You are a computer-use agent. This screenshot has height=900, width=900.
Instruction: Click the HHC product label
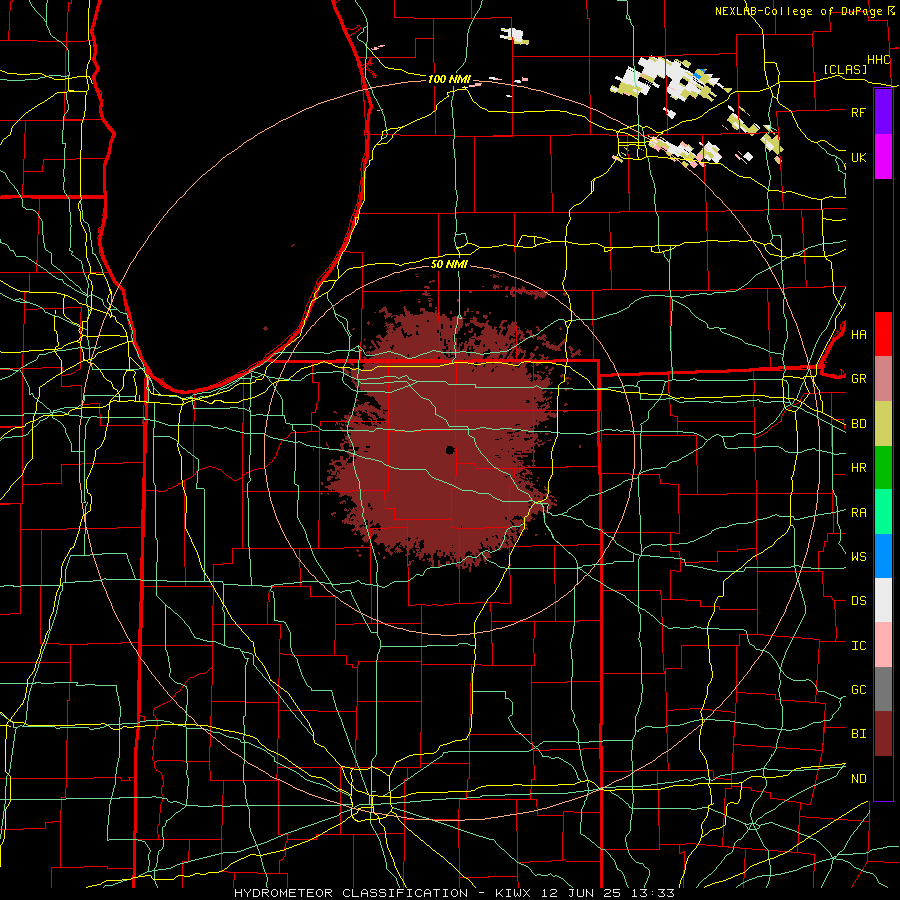(x=878, y=60)
